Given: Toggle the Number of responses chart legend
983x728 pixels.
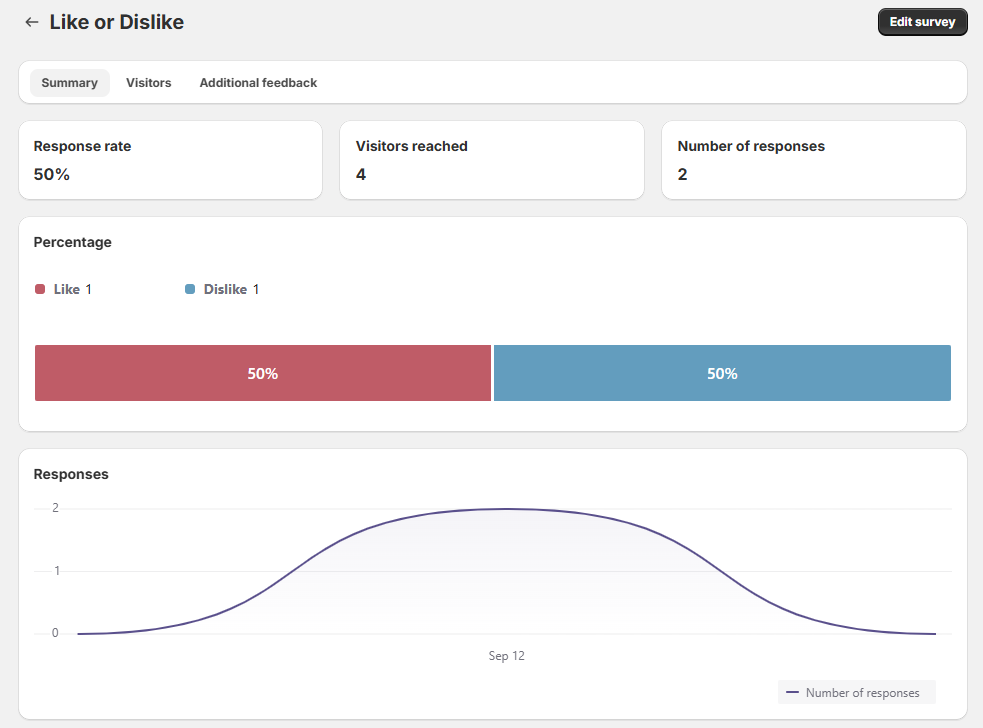Looking at the screenshot, I should pos(856,692).
